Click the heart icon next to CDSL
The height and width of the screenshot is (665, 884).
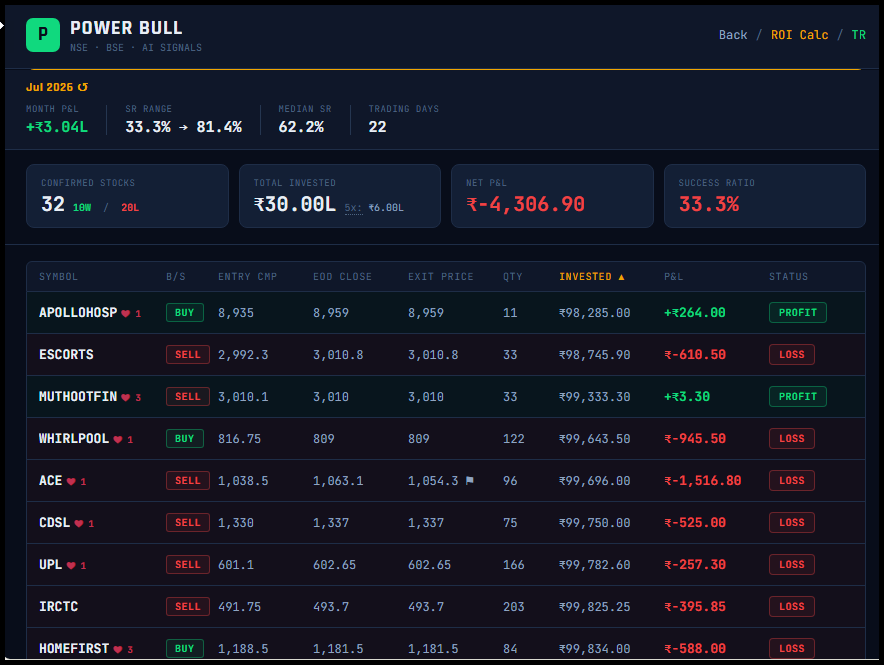click(79, 524)
